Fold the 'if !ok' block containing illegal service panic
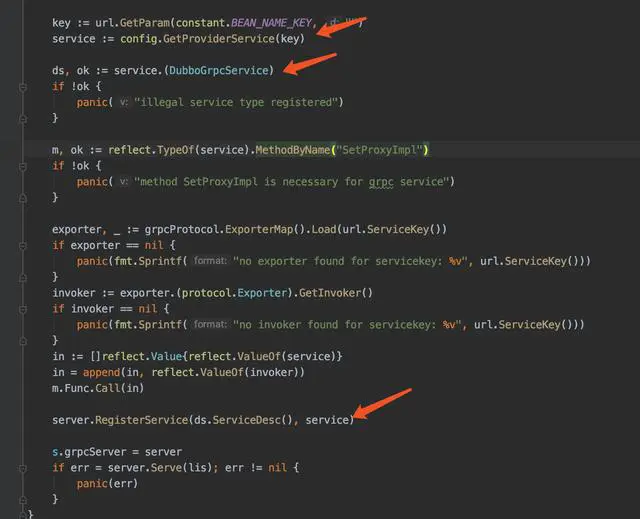640x519 pixels. 23,87
